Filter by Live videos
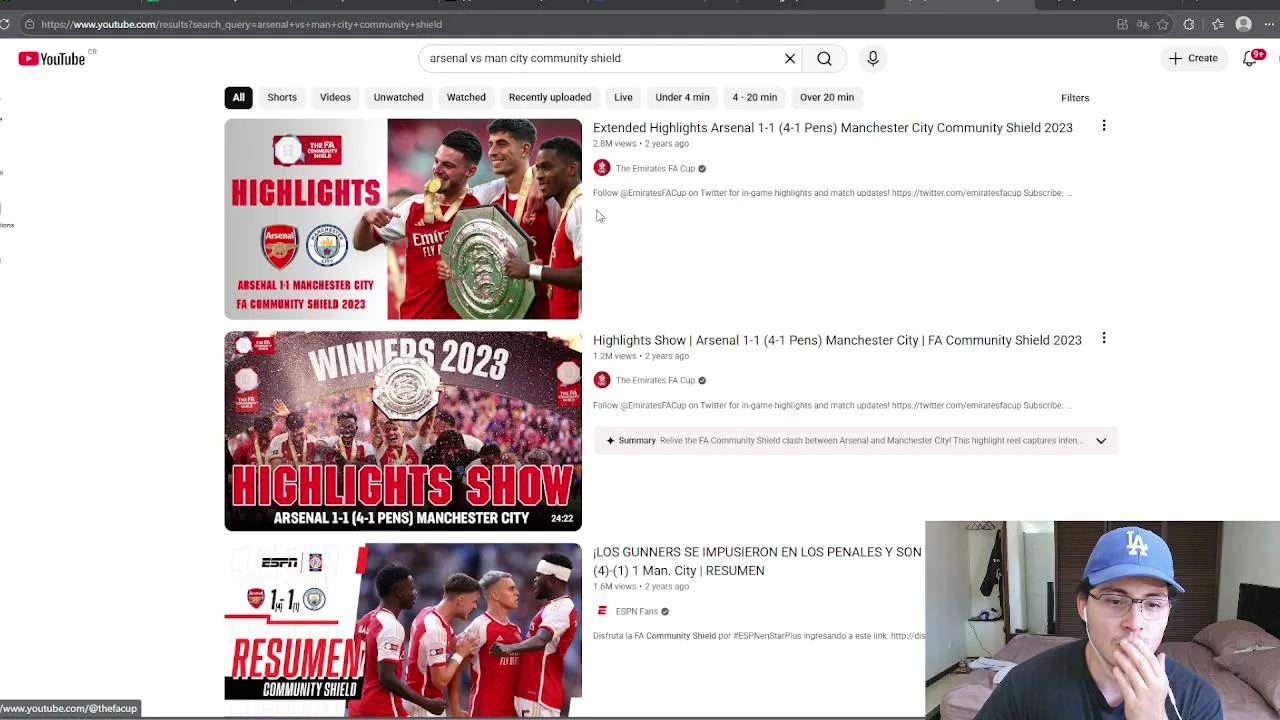Image resolution: width=1280 pixels, height=720 pixels. click(623, 97)
